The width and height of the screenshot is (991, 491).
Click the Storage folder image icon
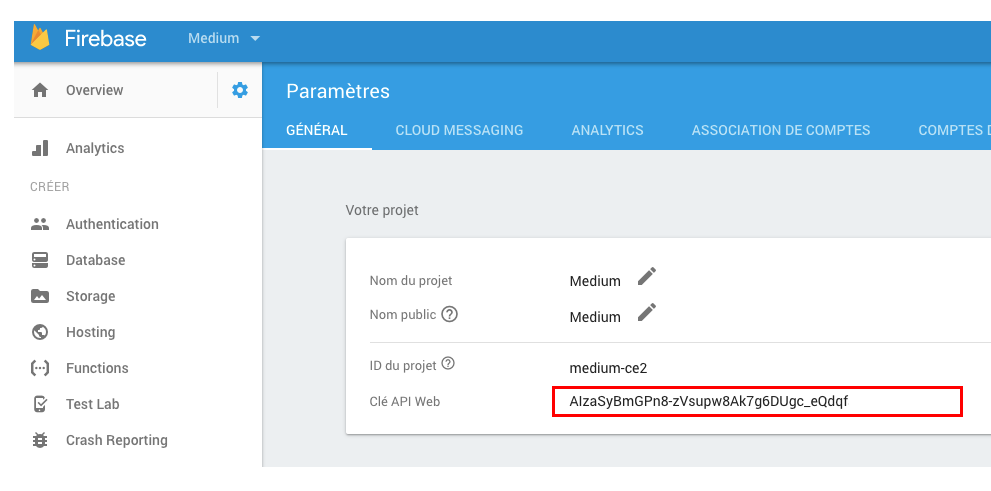point(40,296)
